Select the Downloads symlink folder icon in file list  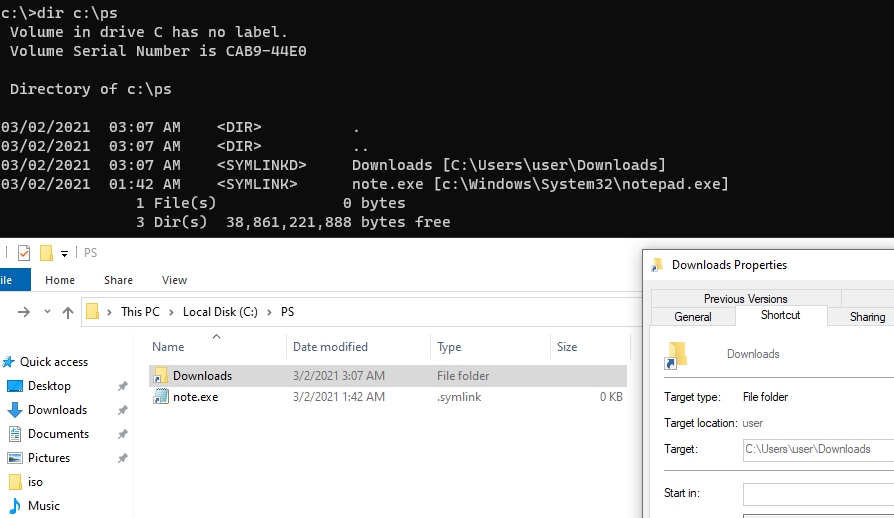161,376
